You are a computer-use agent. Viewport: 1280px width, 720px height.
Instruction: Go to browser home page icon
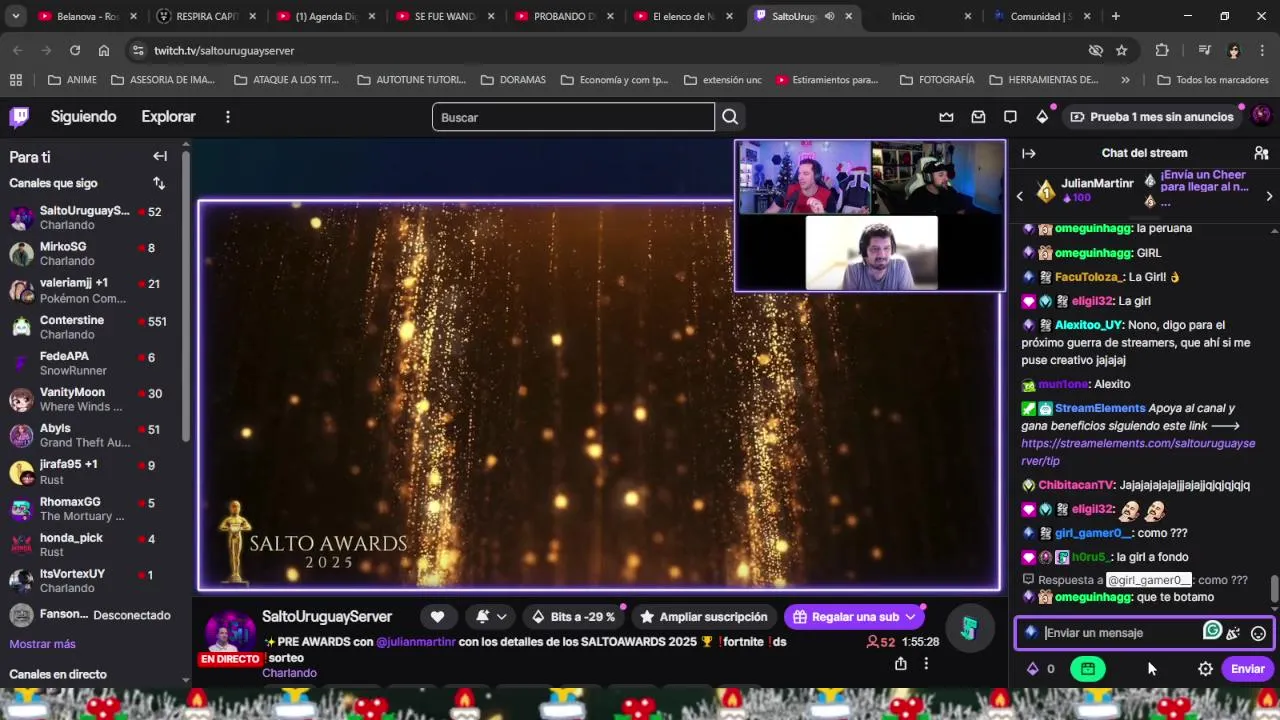click(x=104, y=50)
